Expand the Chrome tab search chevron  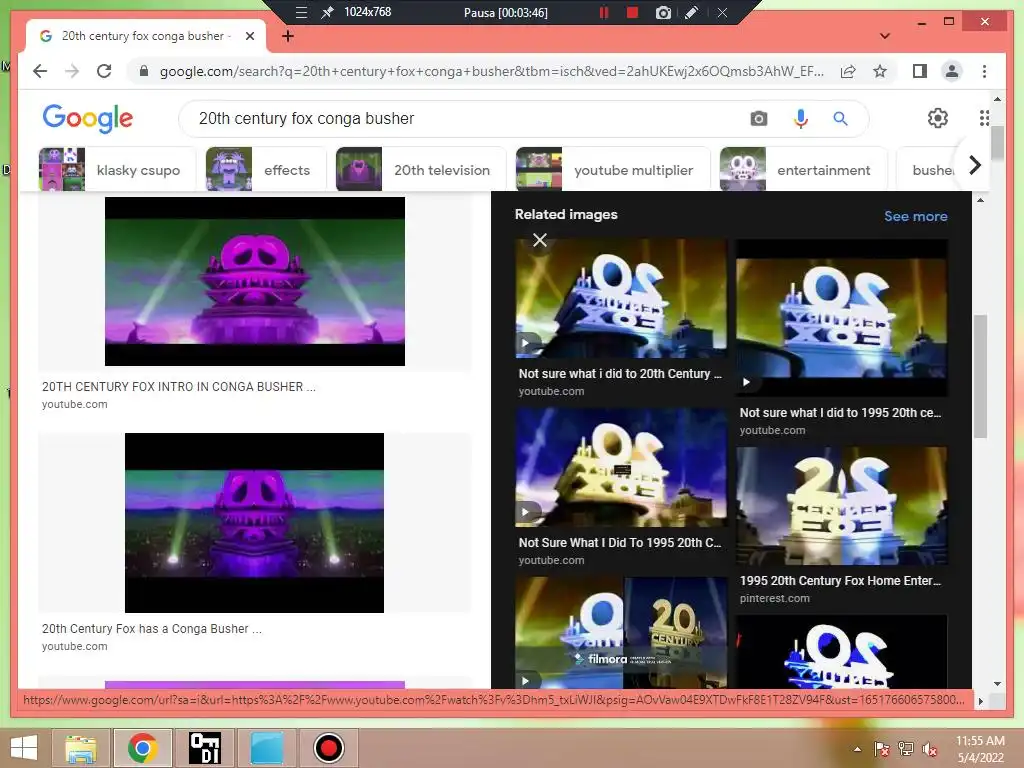pyautogui.click(x=884, y=36)
